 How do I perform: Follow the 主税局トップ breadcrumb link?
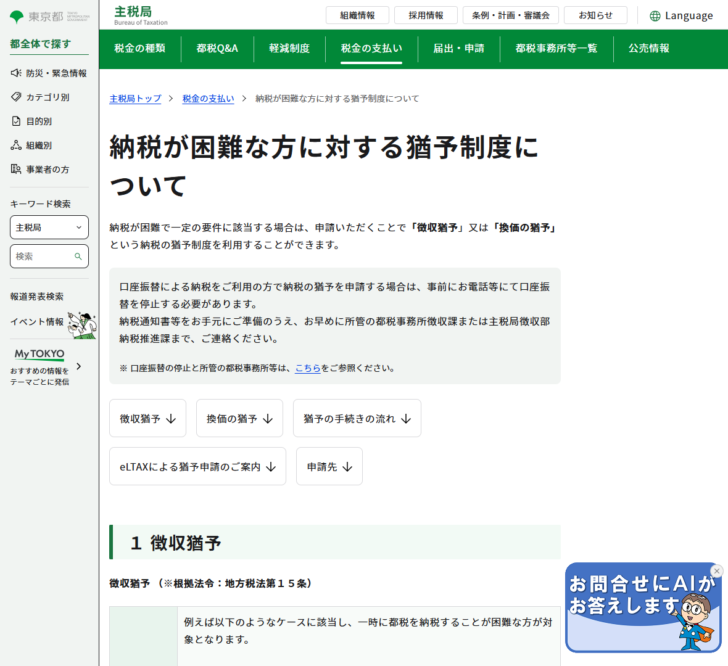[135, 98]
